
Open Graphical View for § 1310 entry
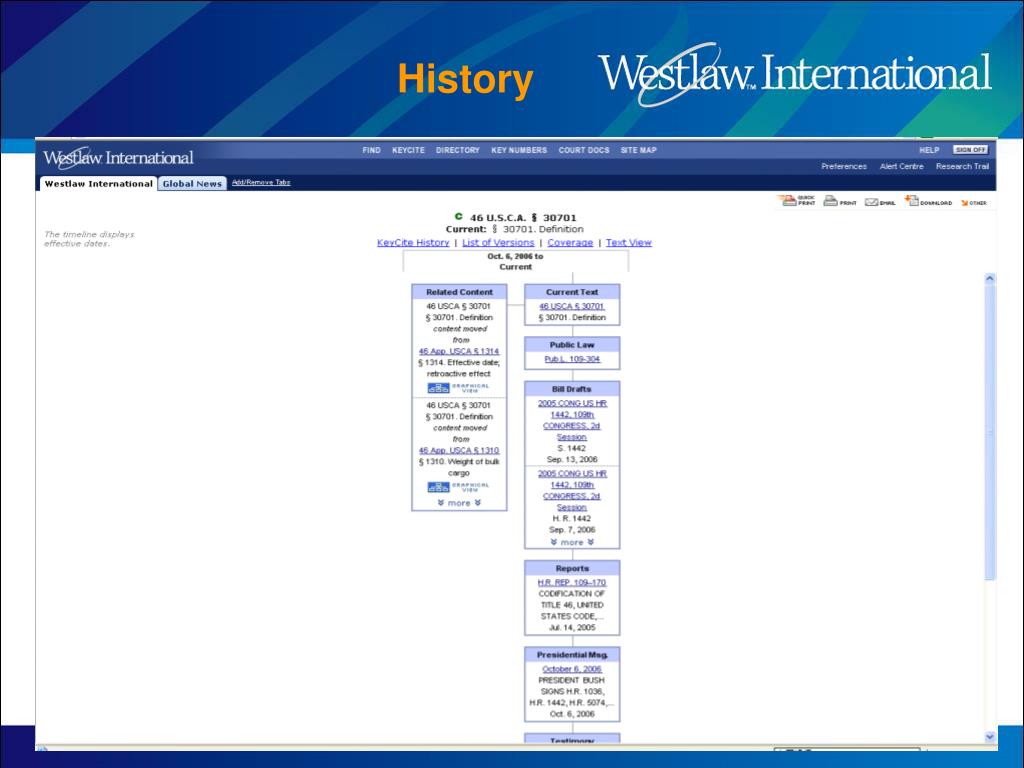point(458,487)
